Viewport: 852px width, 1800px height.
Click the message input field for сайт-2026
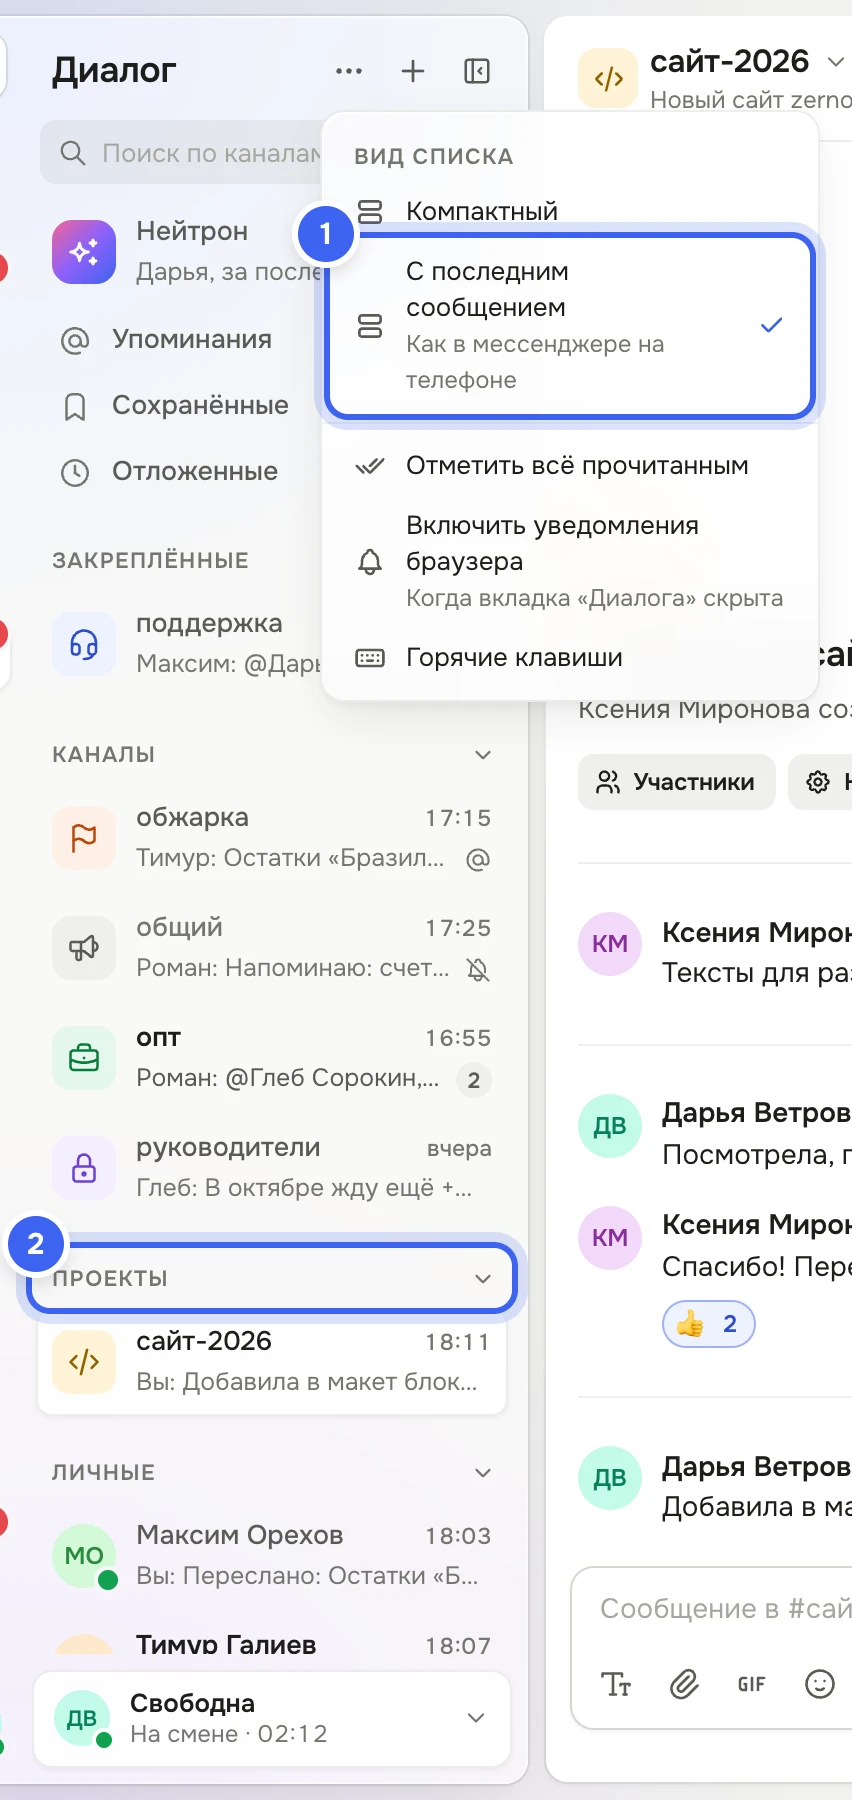(725, 1609)
